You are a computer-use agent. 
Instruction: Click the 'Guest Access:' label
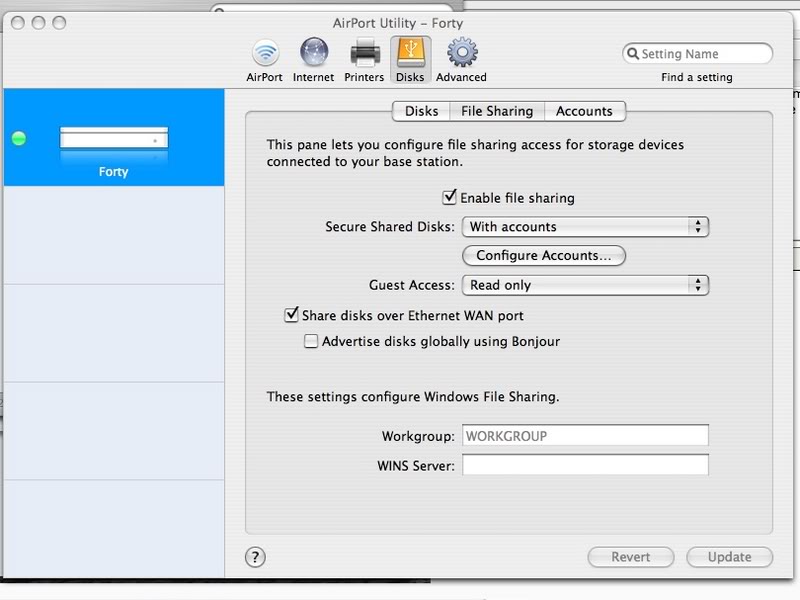(x=412, y=285)
